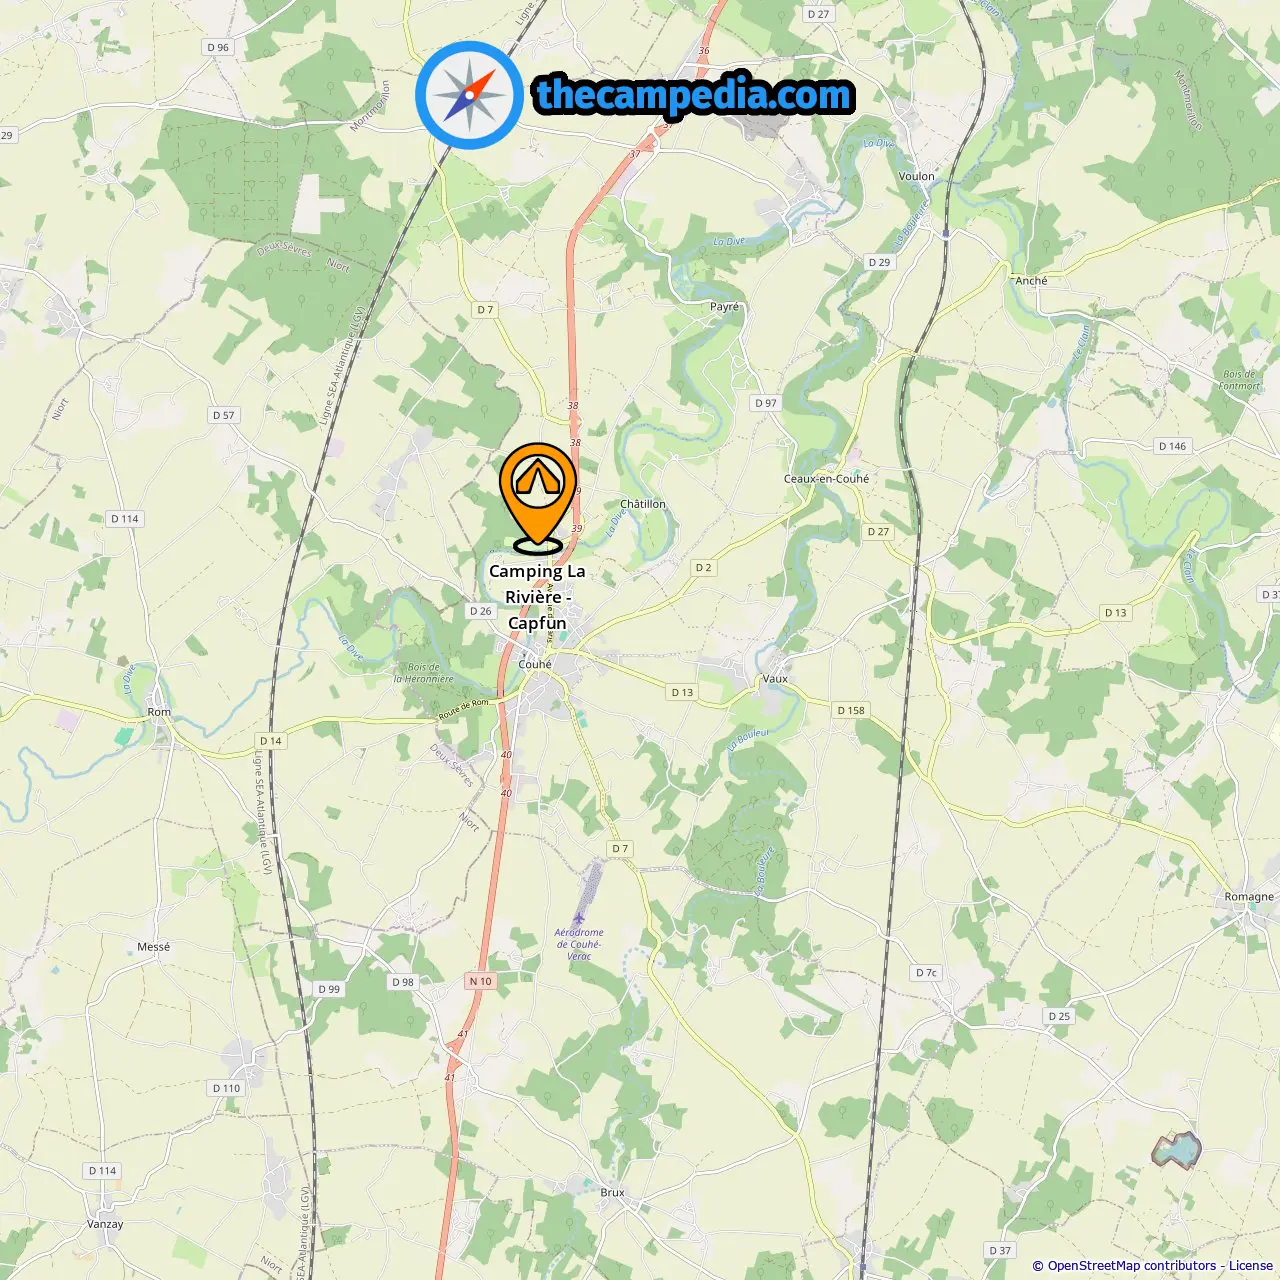The image size is (1280, 1280).
Task: Click the Brux village label
Action: click(612, 1192)
